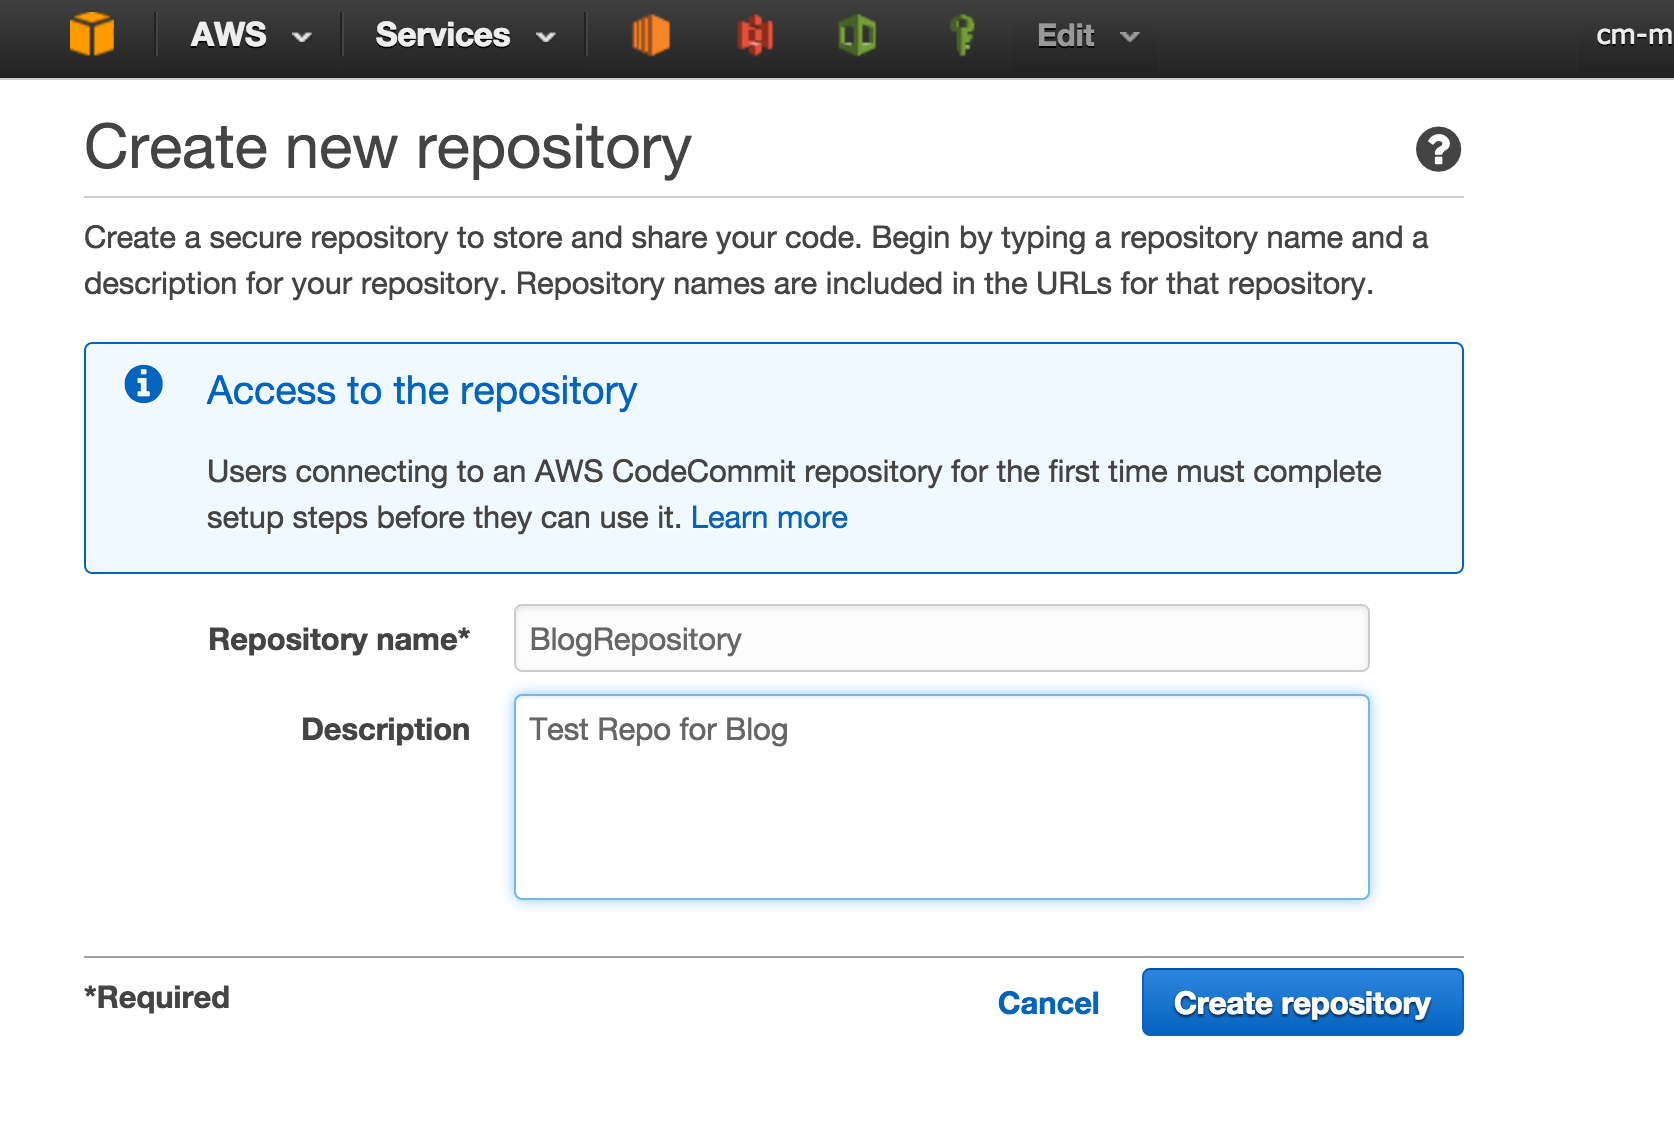1674x1136 pixels.
Task: Click the chevron next to Services
Action: tap(546, 38)
